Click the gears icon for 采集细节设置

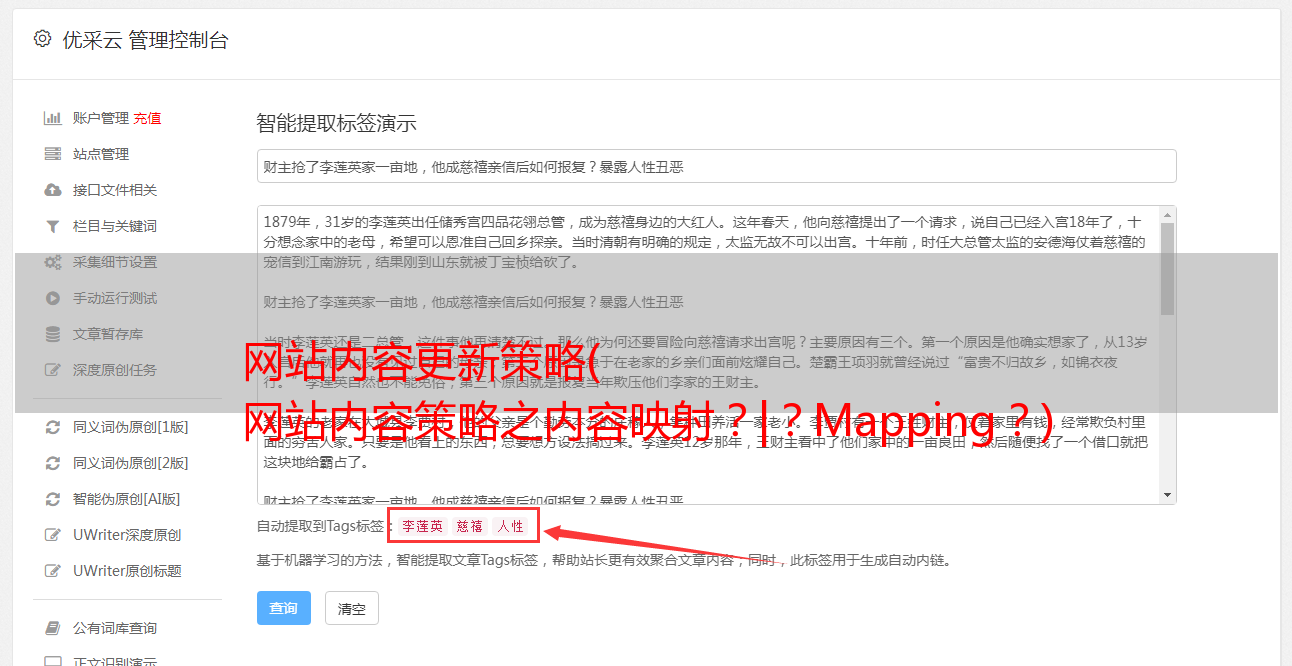pos(53,262)
